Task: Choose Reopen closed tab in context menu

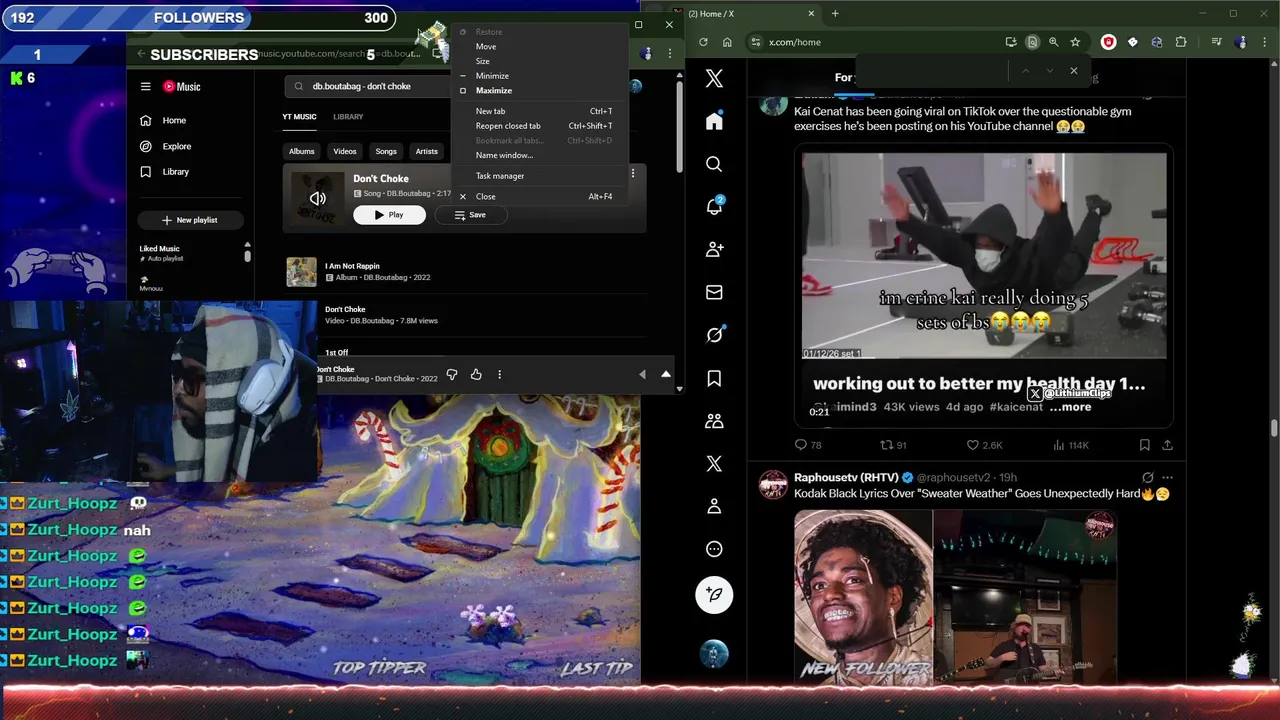Action: 540,126
